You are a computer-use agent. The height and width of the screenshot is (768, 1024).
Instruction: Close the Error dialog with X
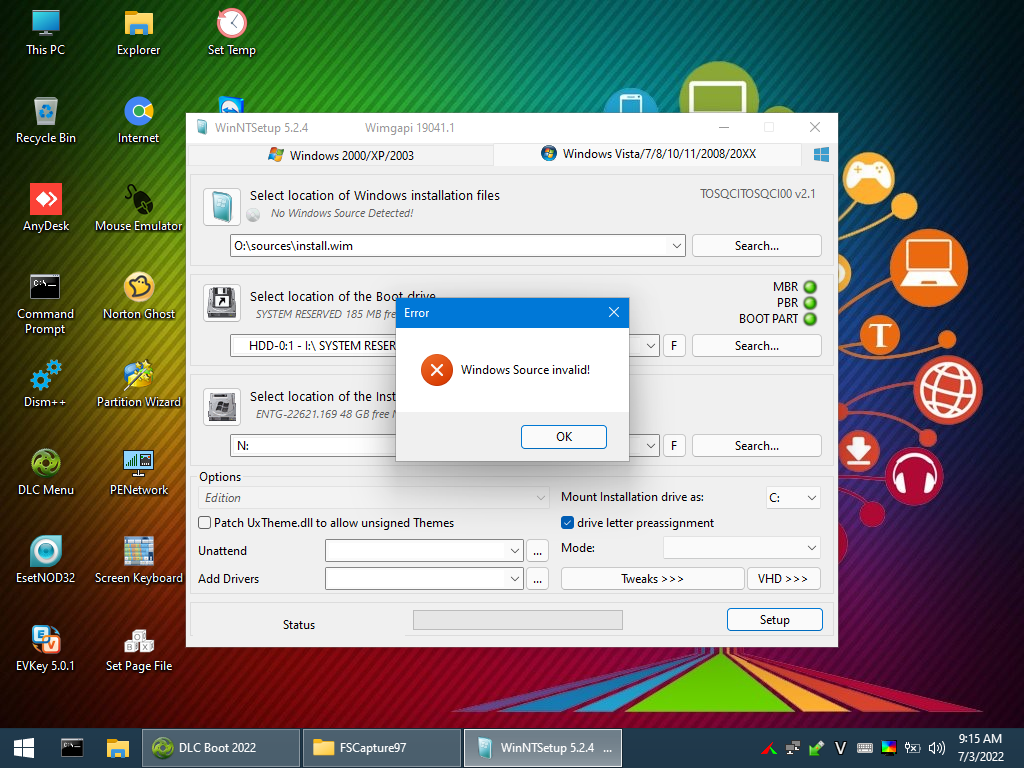pyautogui.click(x=614, y=312)
